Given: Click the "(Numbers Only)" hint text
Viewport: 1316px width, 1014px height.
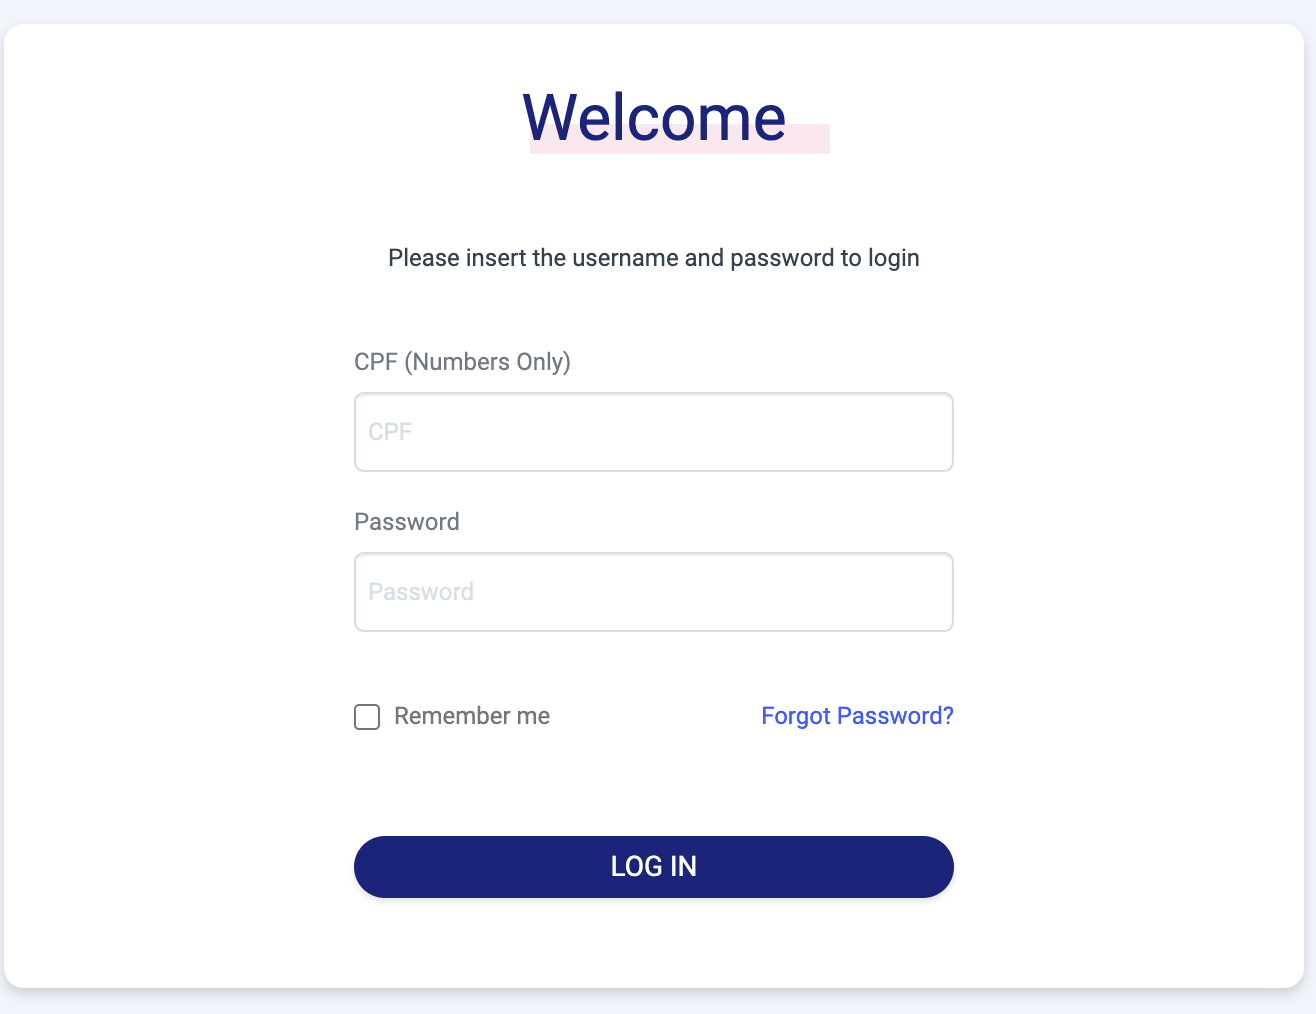Looking at the screenshot, I should (487, 362).
